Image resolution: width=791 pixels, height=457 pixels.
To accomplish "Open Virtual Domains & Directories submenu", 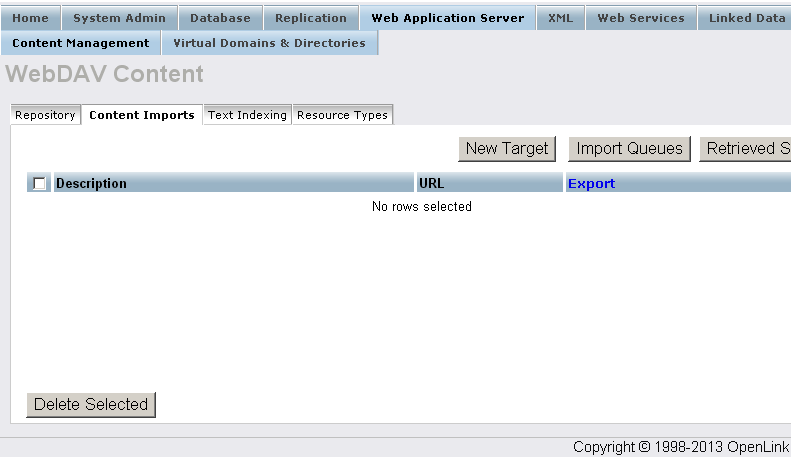I will point(269,43).
